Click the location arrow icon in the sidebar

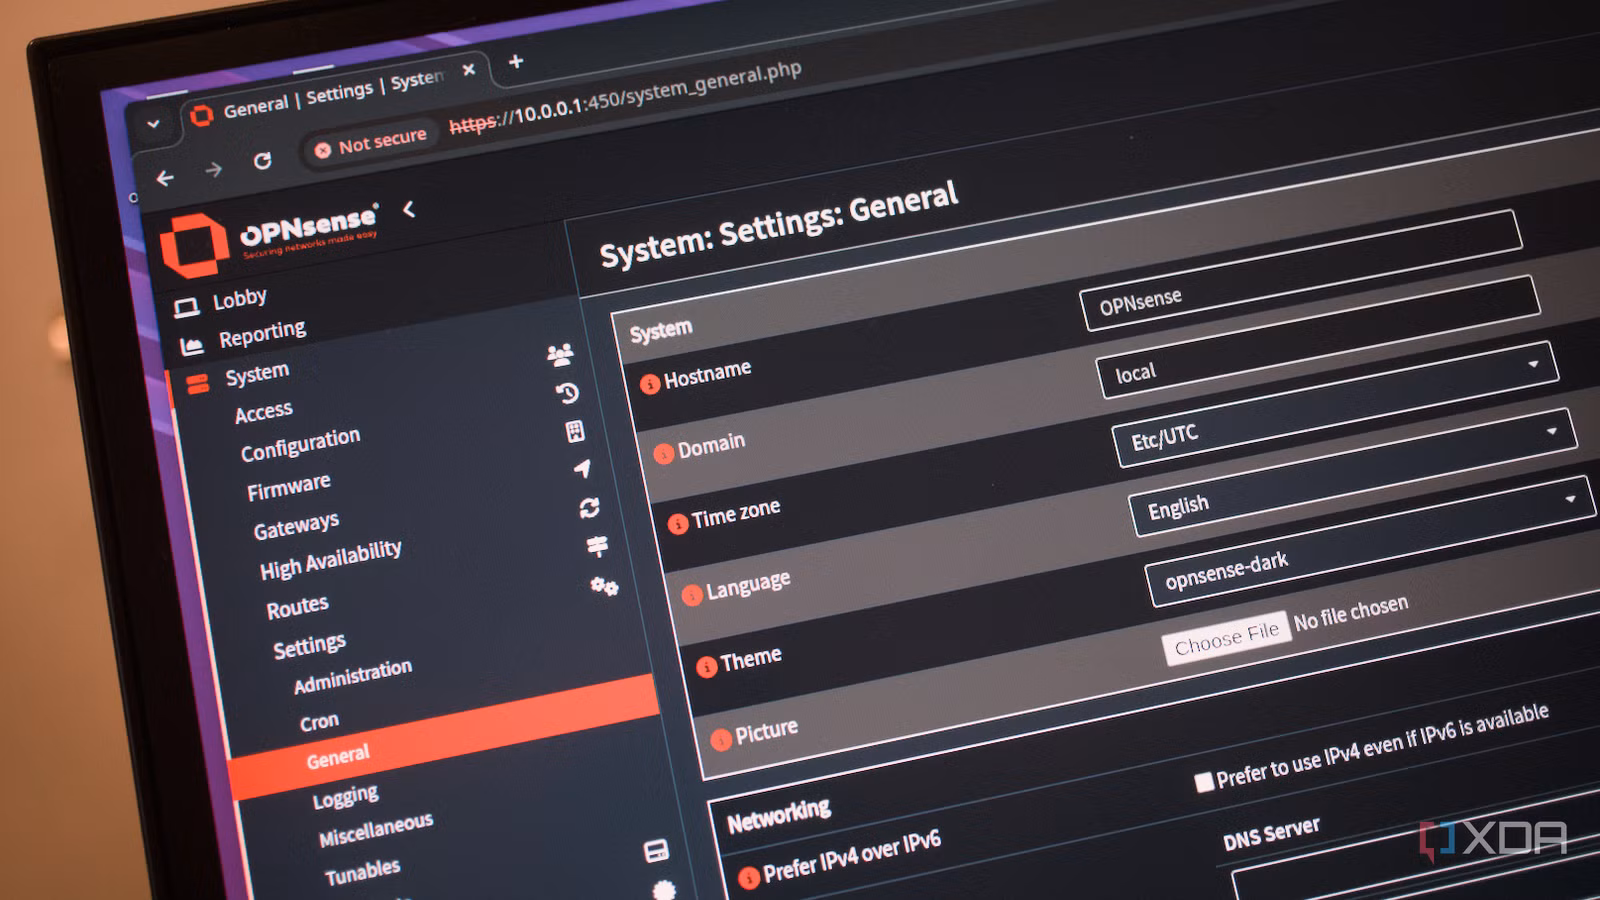(582, 469)
